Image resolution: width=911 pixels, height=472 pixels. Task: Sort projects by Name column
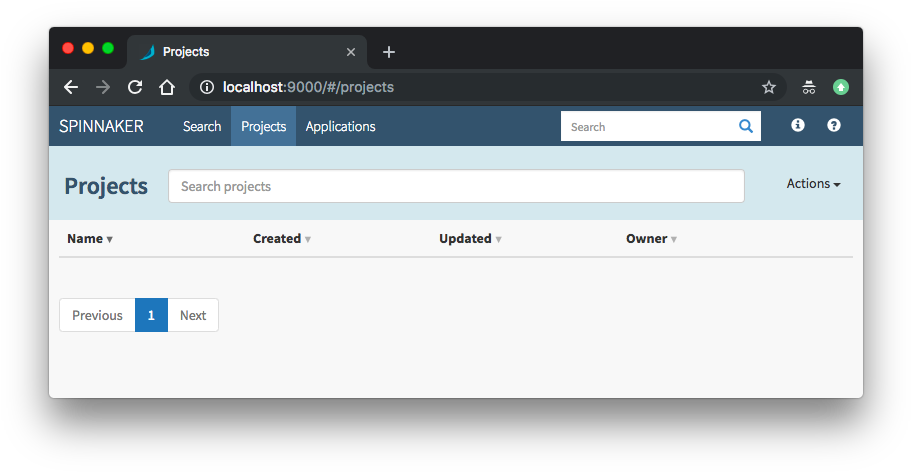[x=89, y=239]
